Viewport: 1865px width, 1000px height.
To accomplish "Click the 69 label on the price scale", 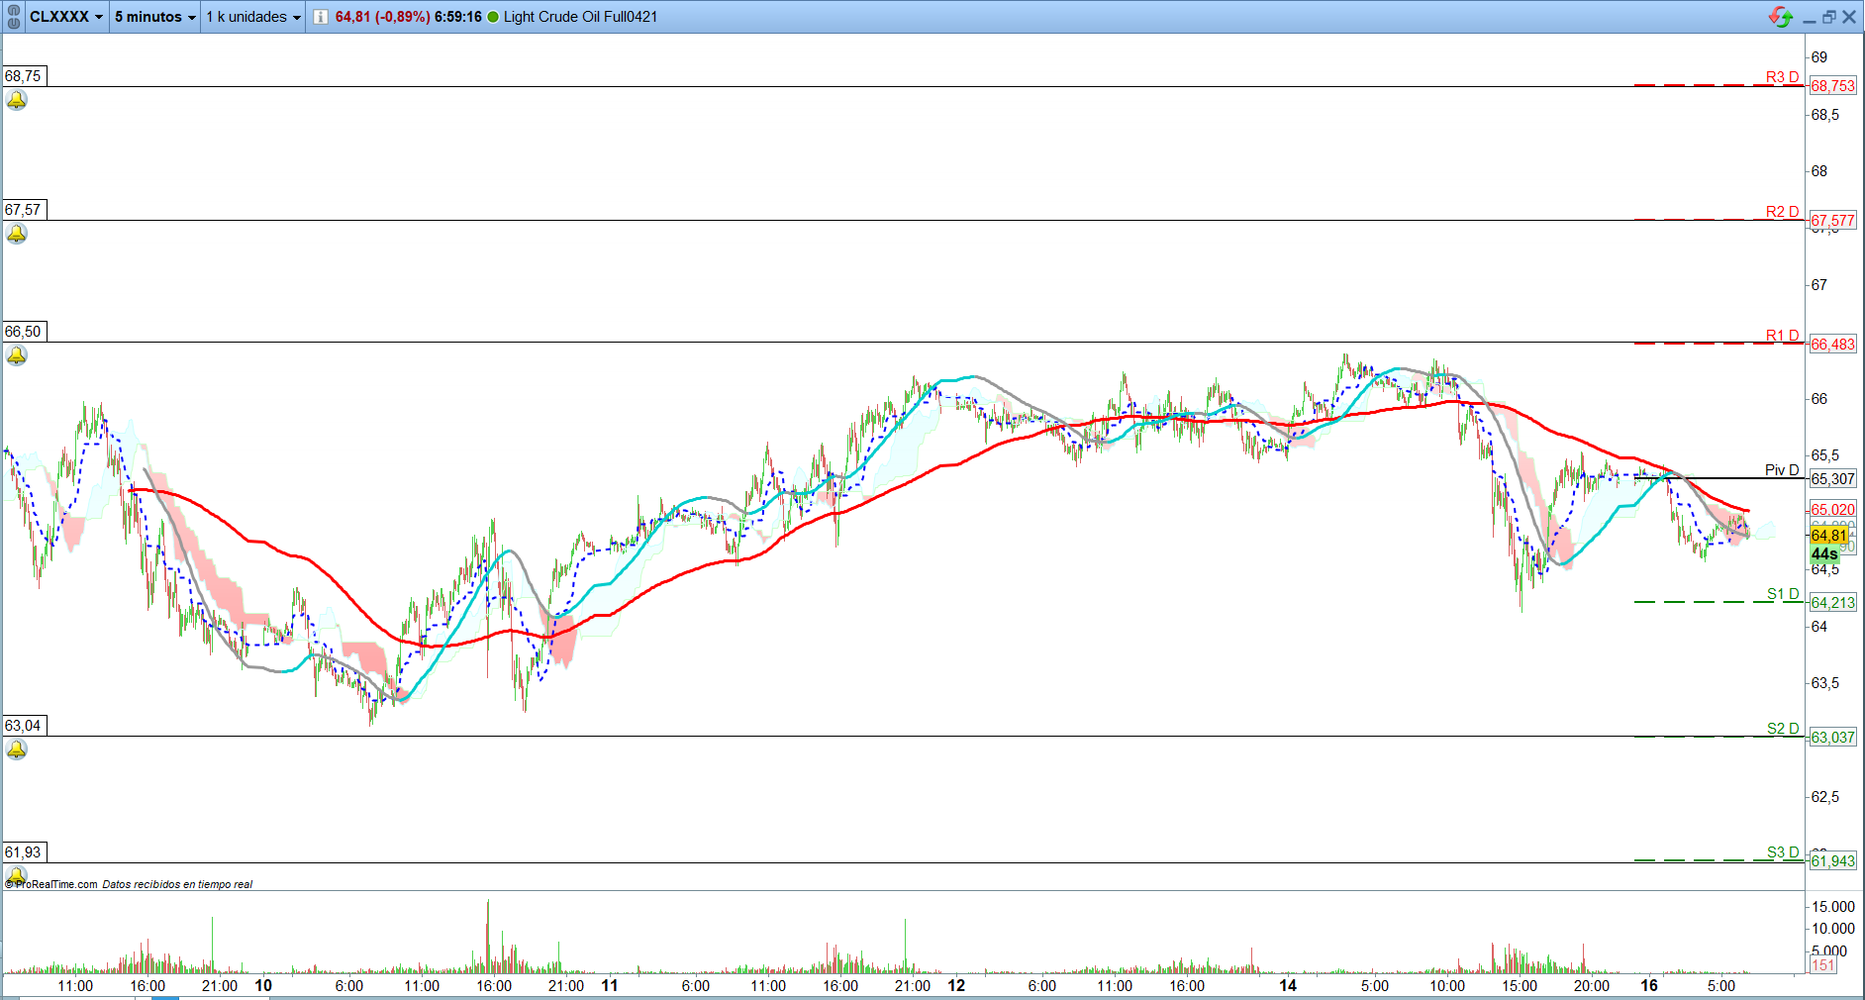I will pos(1819,58).
